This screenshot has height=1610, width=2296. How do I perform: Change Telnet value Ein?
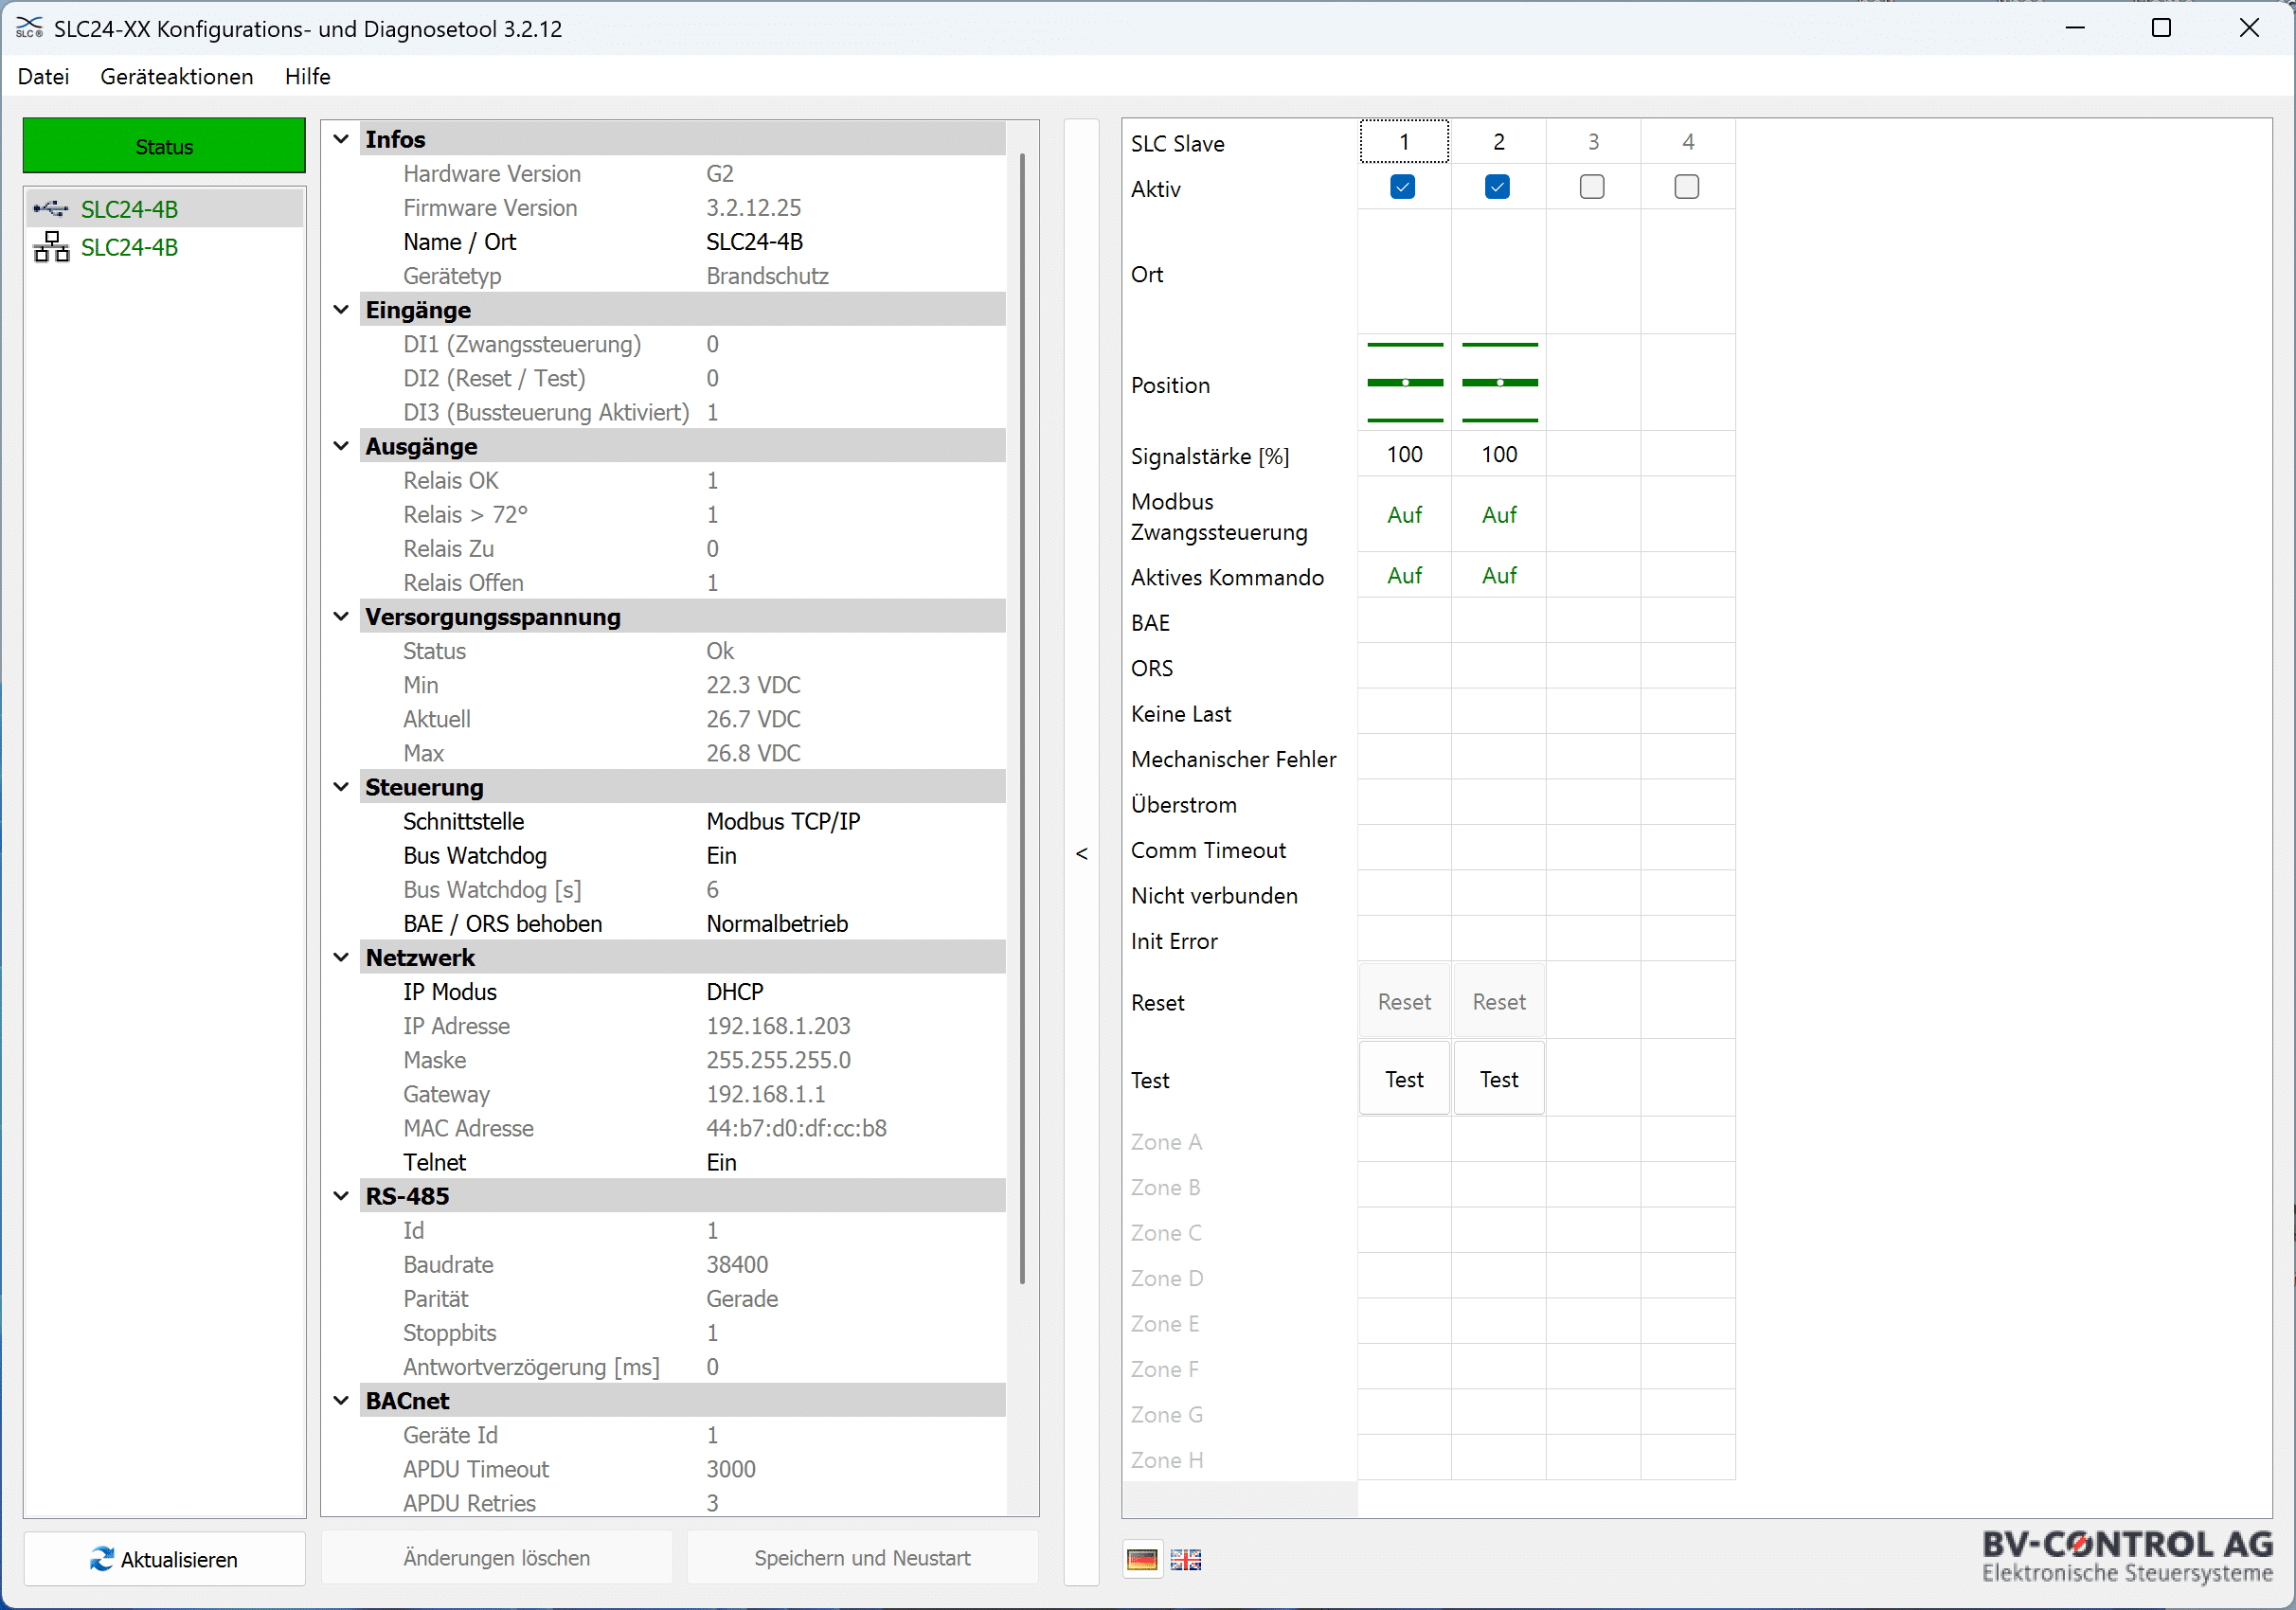tap(721, 1163)
